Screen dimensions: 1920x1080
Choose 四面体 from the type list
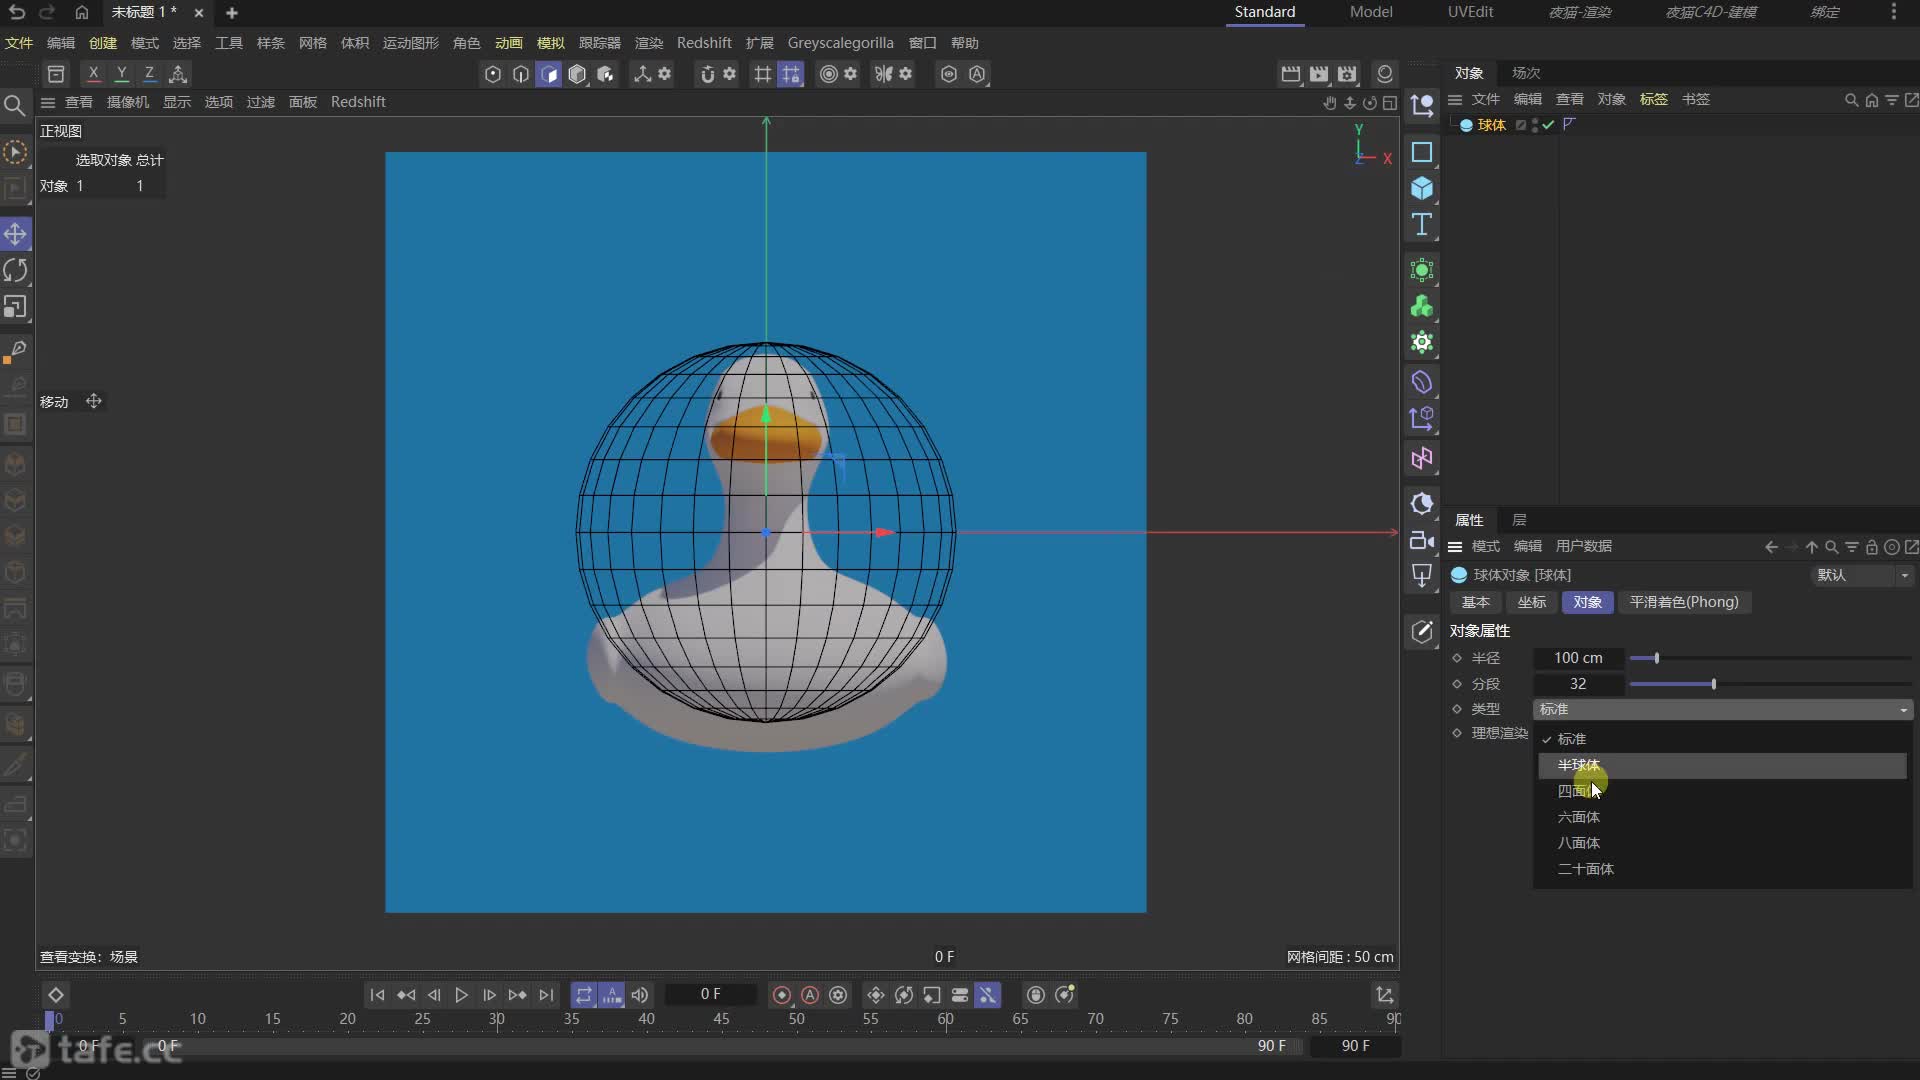(1721, 791)
